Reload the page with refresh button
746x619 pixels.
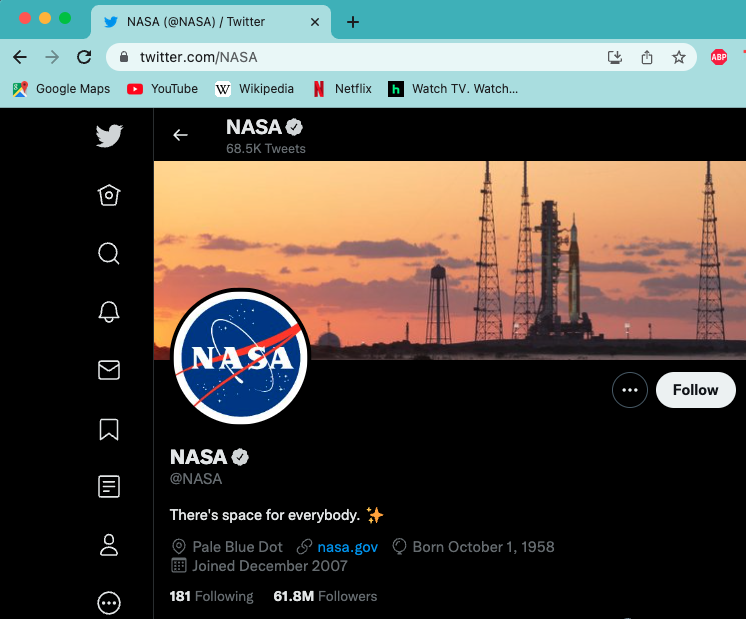point(84,57)
